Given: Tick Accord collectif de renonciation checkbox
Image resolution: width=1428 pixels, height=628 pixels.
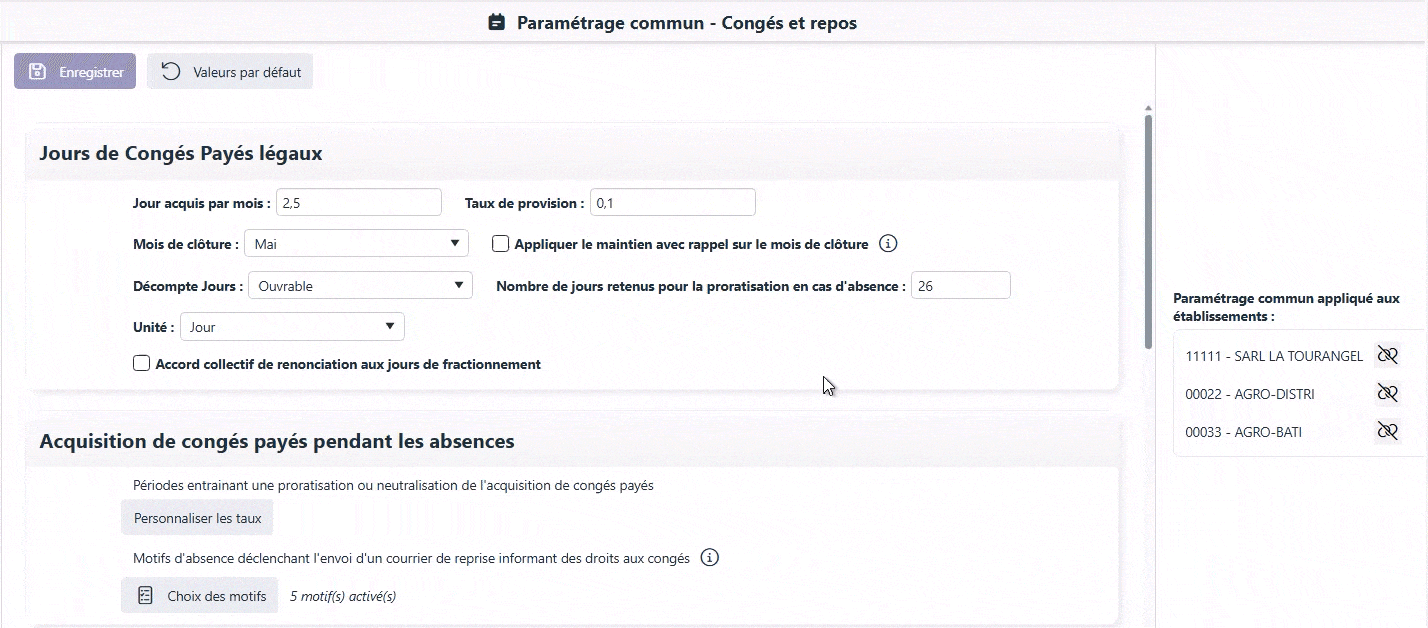Looking at the screenshot, I should click(x=142, y=364).
